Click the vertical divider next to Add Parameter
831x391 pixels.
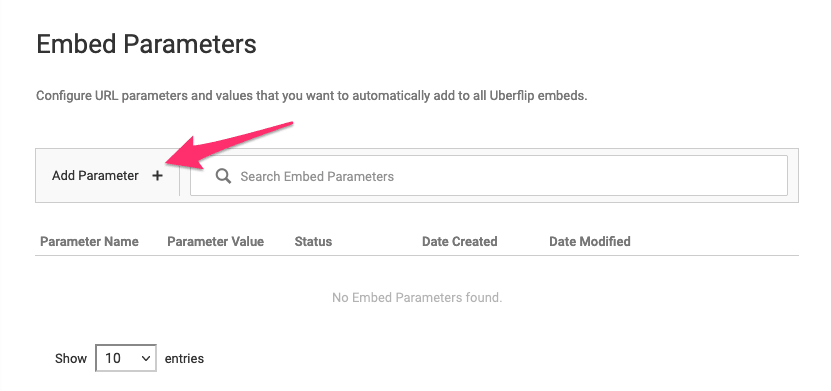point(180,175)
